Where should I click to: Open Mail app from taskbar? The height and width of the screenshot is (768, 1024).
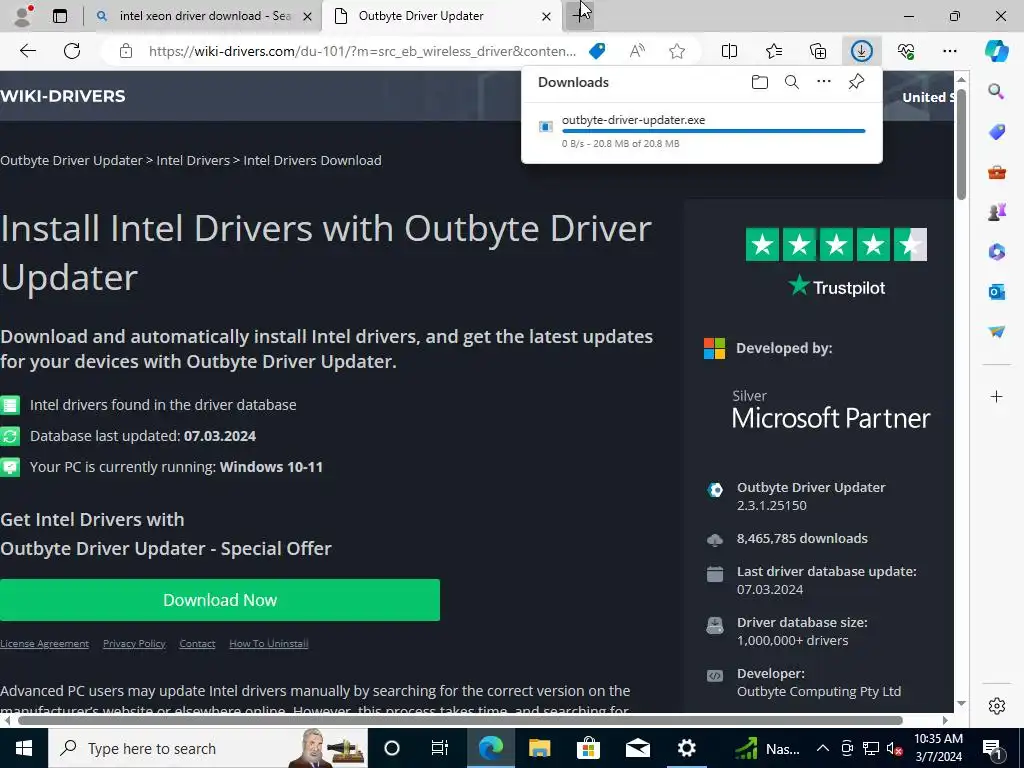coord(637,748)
